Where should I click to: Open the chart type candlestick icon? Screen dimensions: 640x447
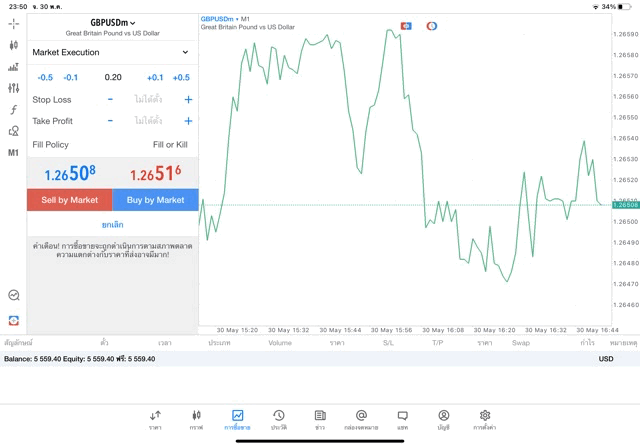coord(13,45)
